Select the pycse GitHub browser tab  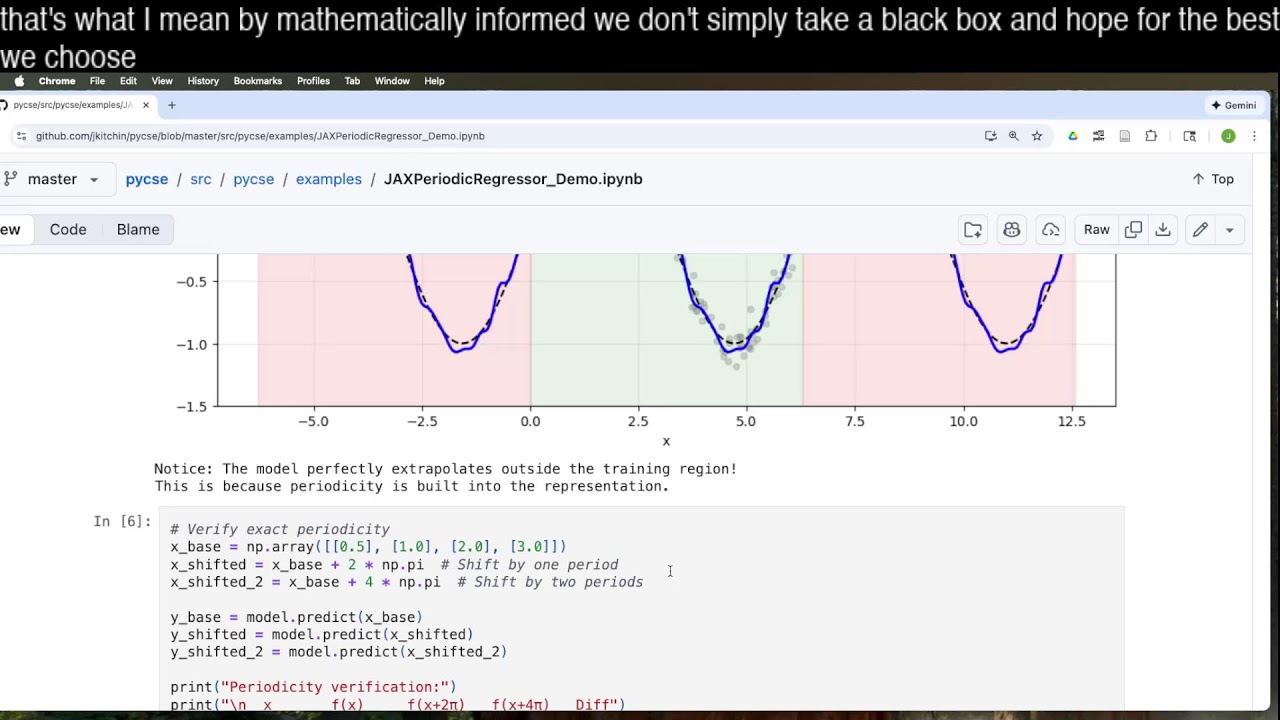pos(72,105)
